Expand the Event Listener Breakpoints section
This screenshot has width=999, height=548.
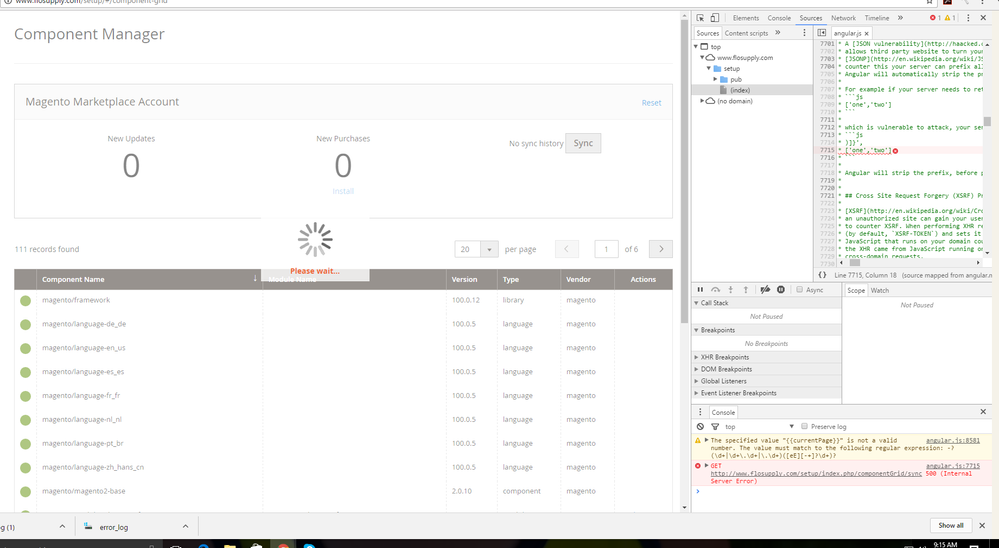point(738,393)
